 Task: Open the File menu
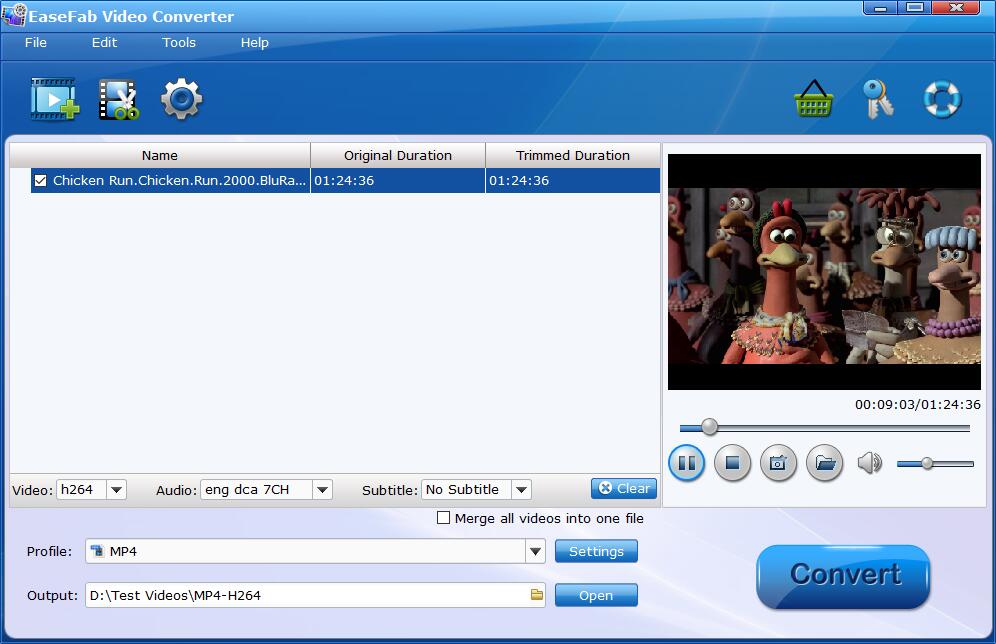[x=36, y=43]
